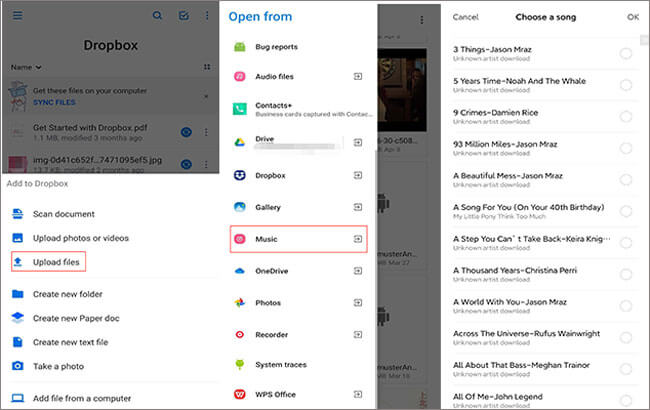Viewport: 650px width, 410px height.
Task: Select radio button for 93 Million Miles-Jason Mraz
Action: point(626,148)
